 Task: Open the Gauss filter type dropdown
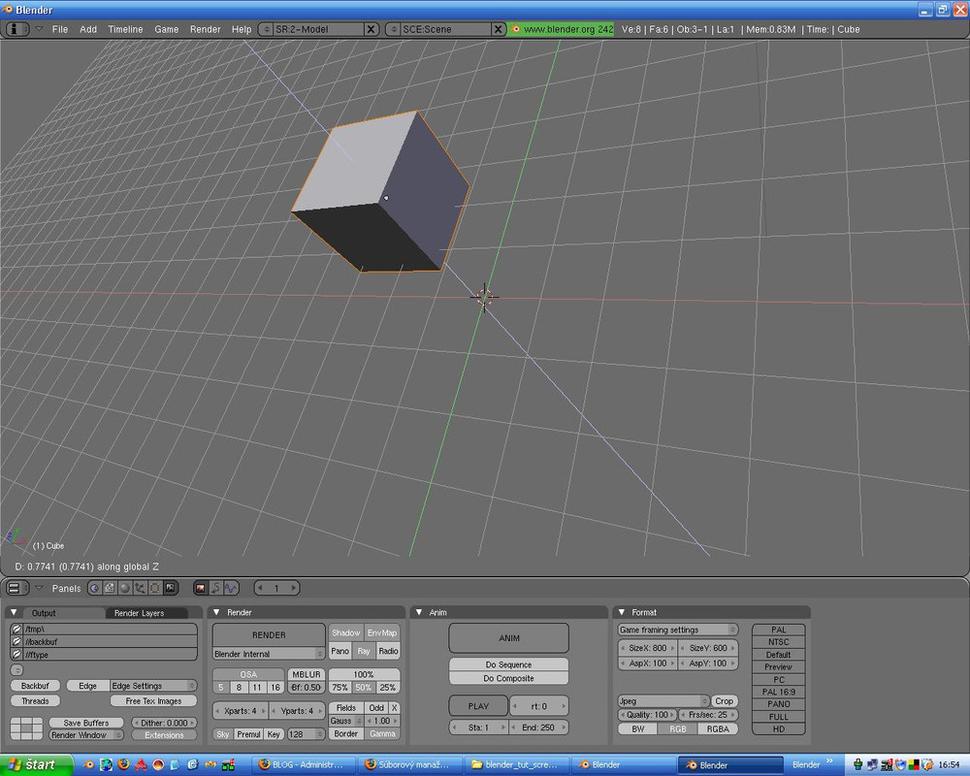(x=346, y=721)
